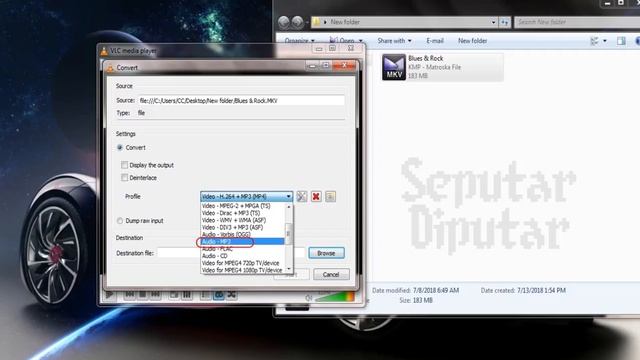The image size is (640, 360).
Task: Choose Video - DIV3 + MP3 (ASF) profile
Action: click(243, 227)
